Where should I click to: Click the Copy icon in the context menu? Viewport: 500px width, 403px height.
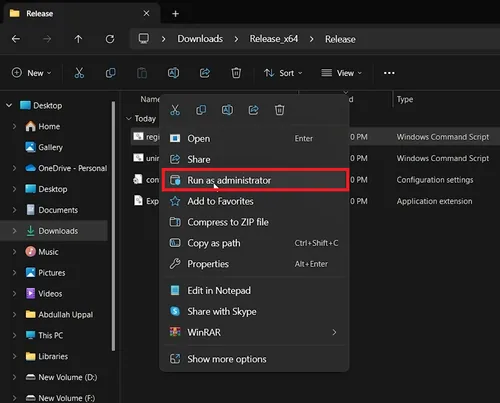tap(201, 110)
